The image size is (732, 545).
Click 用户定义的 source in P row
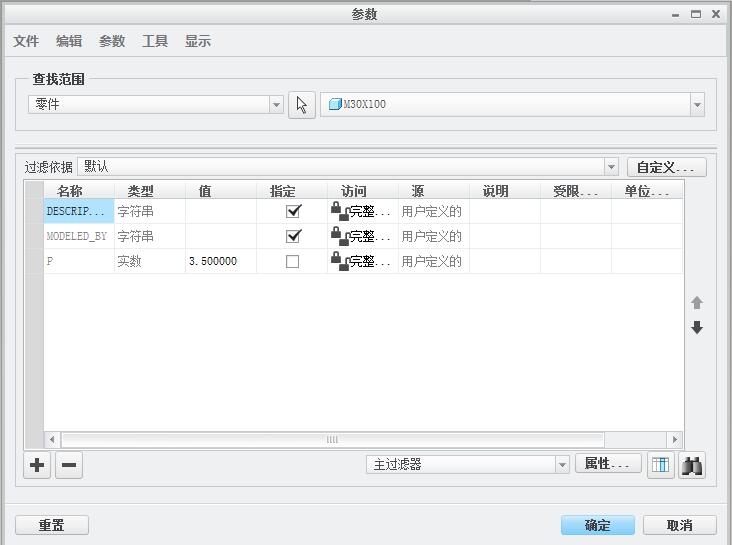pyautogui.click(x=434, y=261)
